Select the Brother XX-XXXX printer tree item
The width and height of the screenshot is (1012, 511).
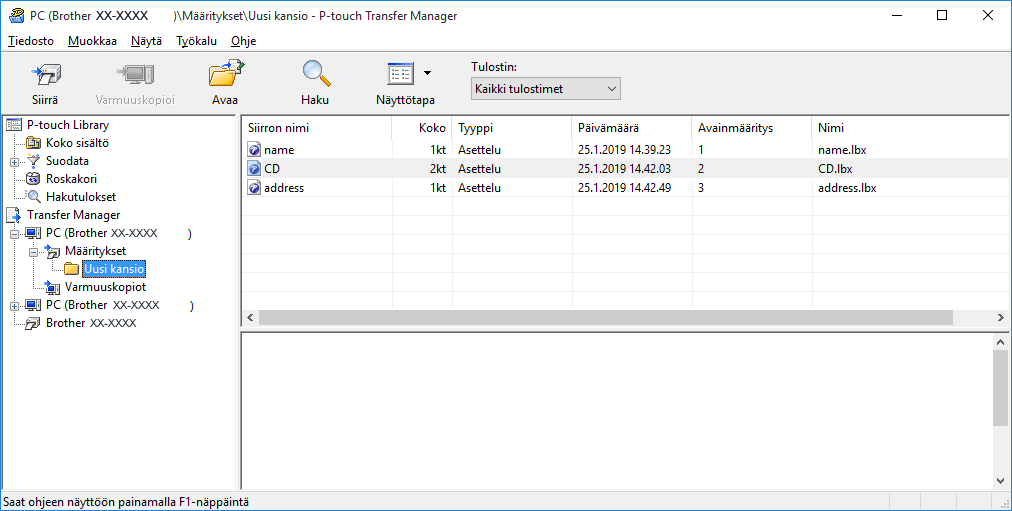point(91,323)
